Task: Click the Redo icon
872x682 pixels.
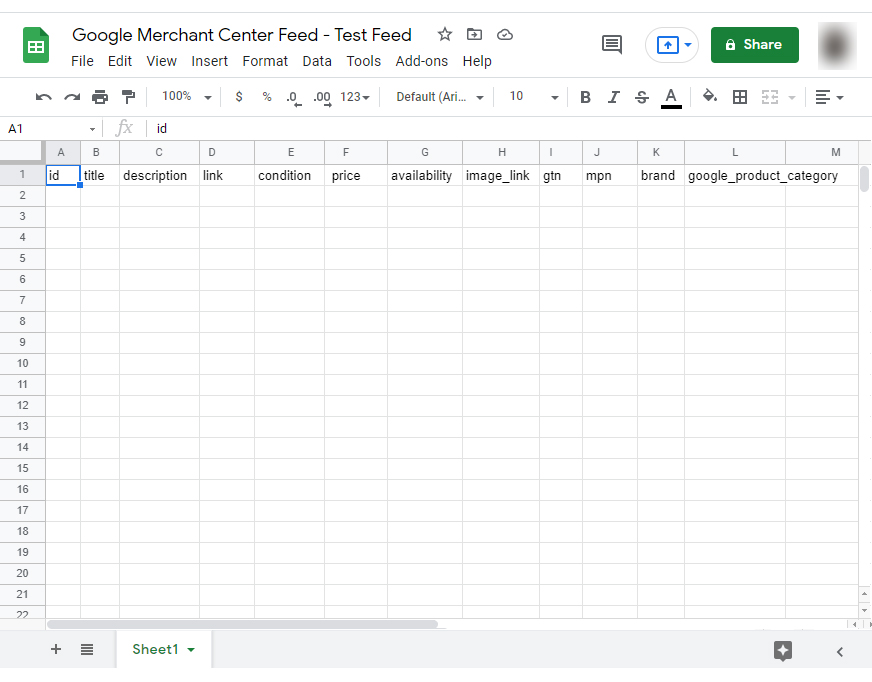Action: click(x=72, y=97)
